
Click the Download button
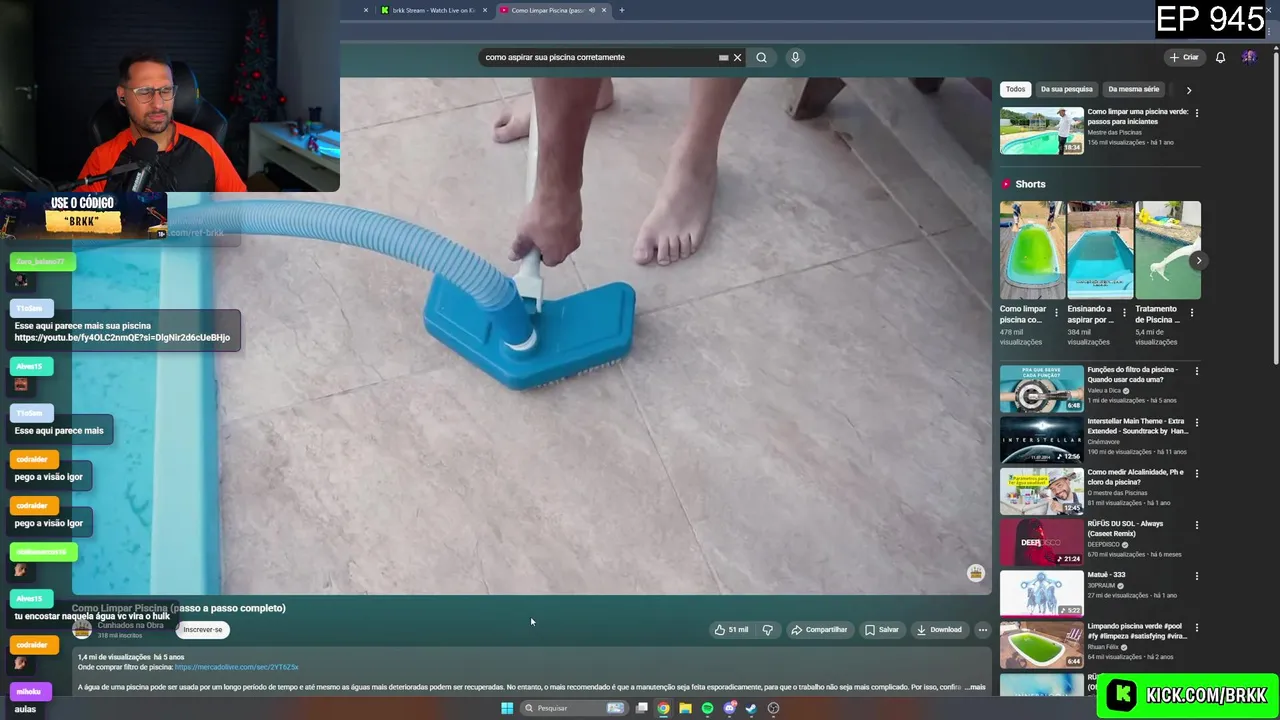click(x=939, y=630)
